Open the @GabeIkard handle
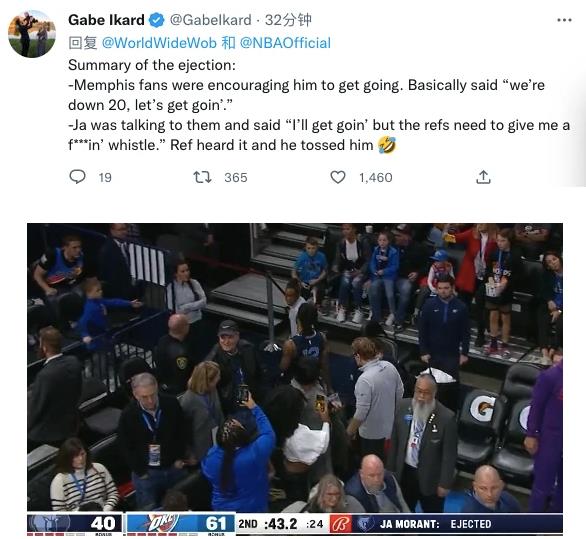This screenshot has width=586, height=539. (211, 20)
